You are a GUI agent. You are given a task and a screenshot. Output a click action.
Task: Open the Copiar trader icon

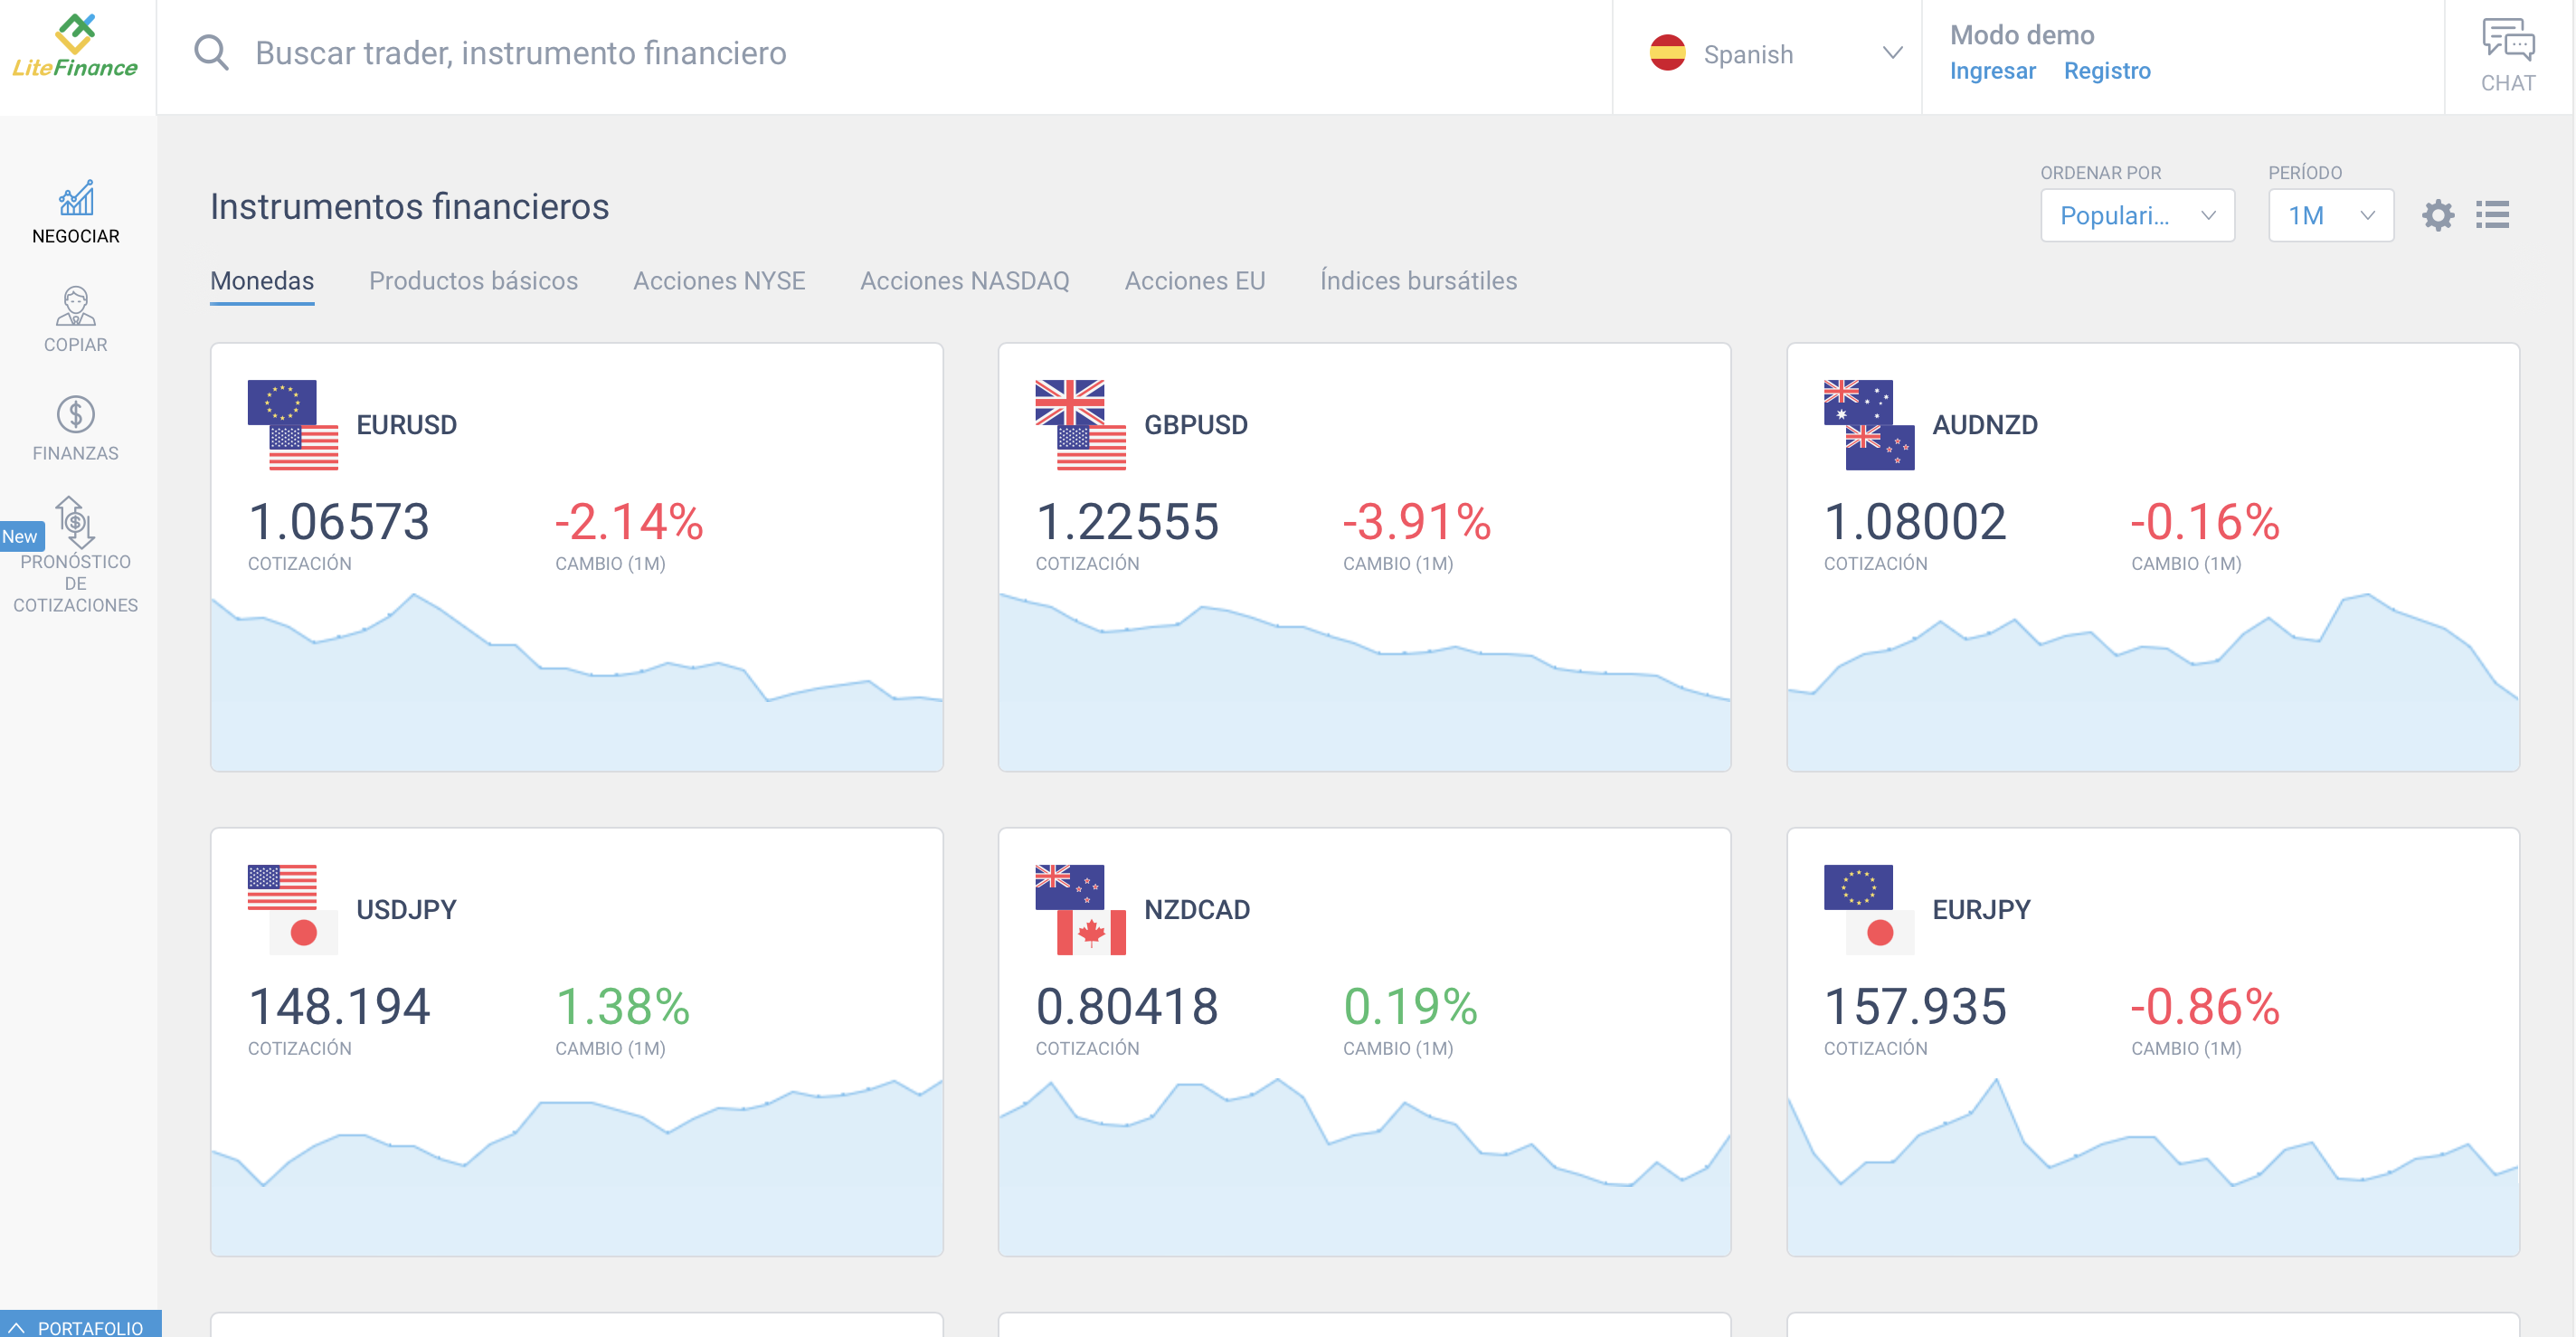click(x=76, y=307)
